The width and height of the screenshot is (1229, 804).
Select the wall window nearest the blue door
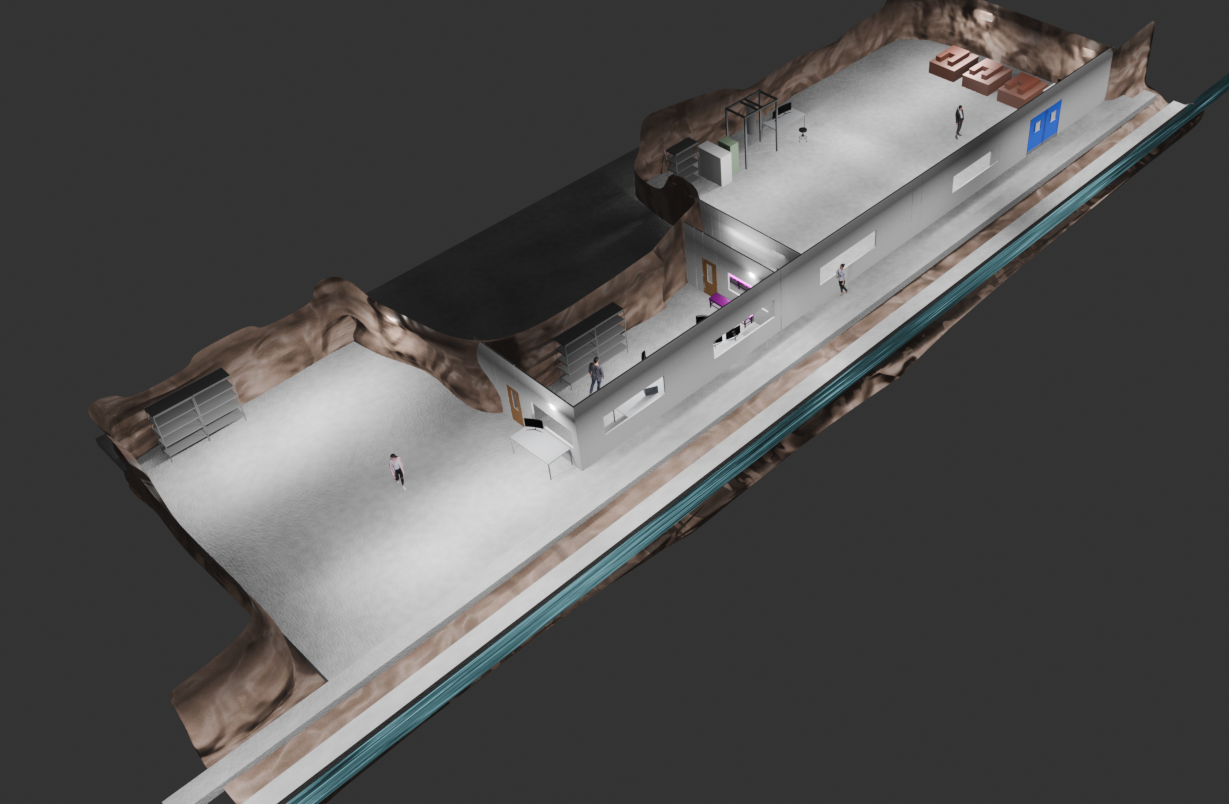pyautogui.click(x=971, y=172)
